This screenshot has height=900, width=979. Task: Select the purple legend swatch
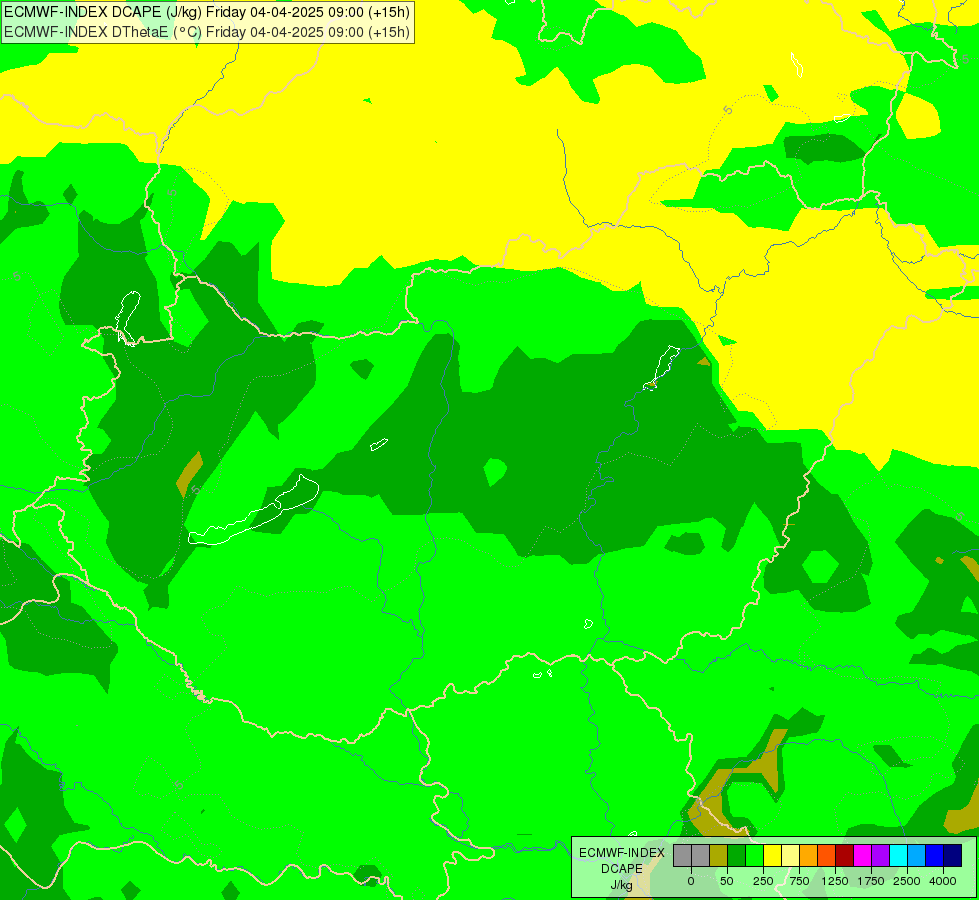(x=880, y=856)
